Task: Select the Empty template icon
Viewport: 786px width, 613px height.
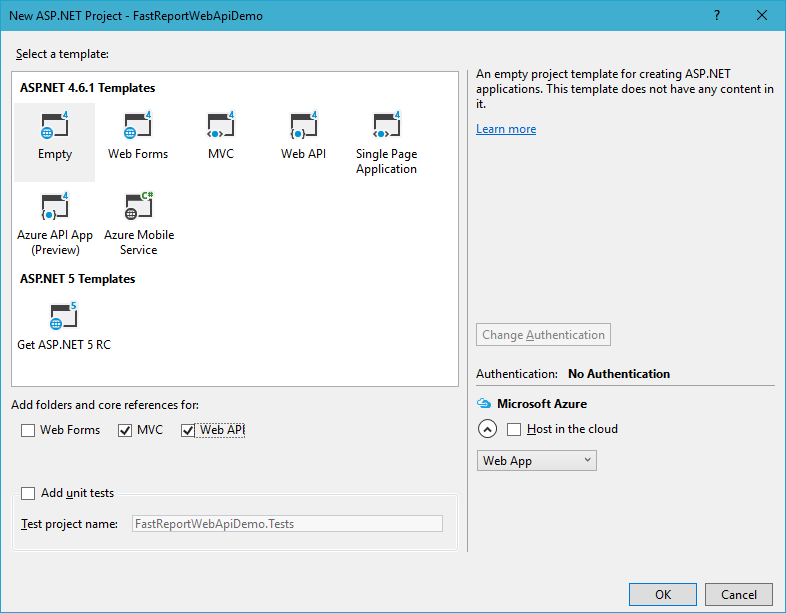Action: point(55,125)
